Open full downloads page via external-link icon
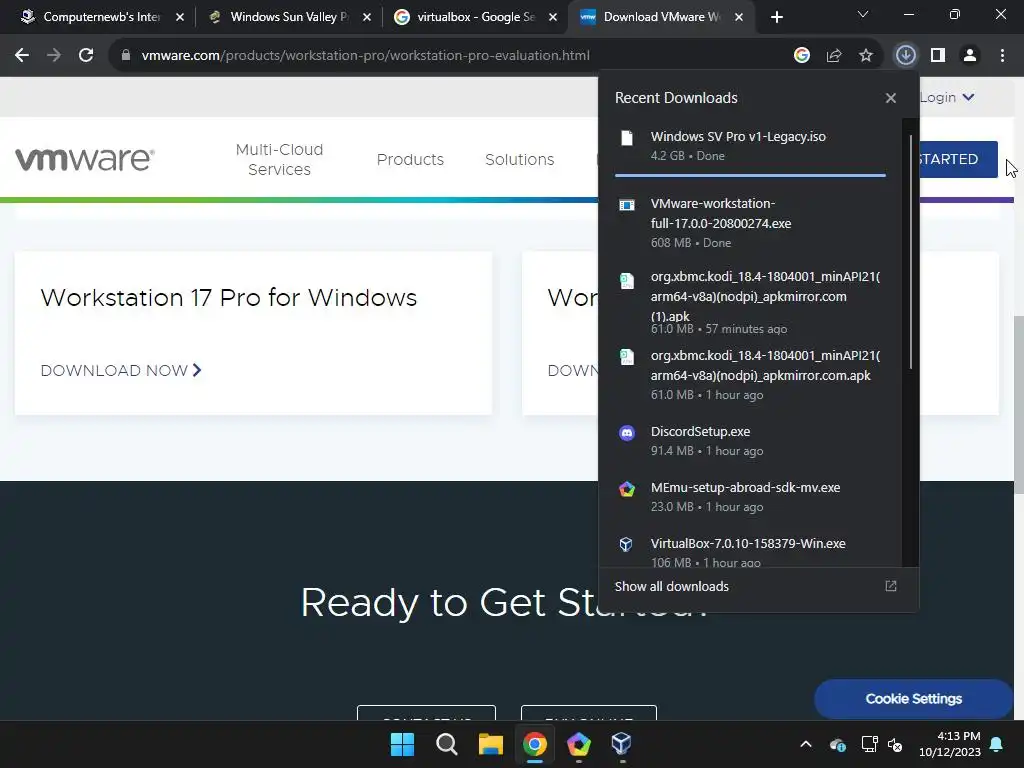Image resolution: width=1024 pixels, height=768 pixels. point(891,586)
